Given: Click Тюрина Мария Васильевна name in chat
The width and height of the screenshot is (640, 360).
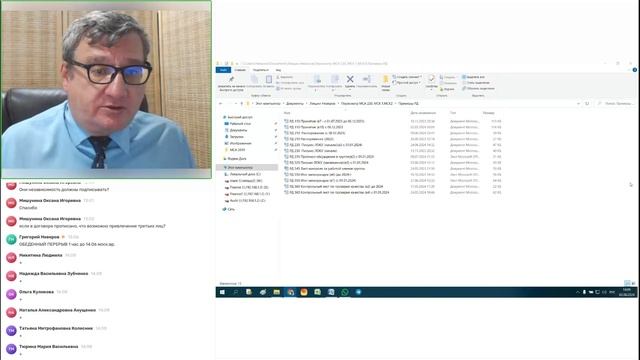Looking at the screenshot, I should (x=49, y=347).
